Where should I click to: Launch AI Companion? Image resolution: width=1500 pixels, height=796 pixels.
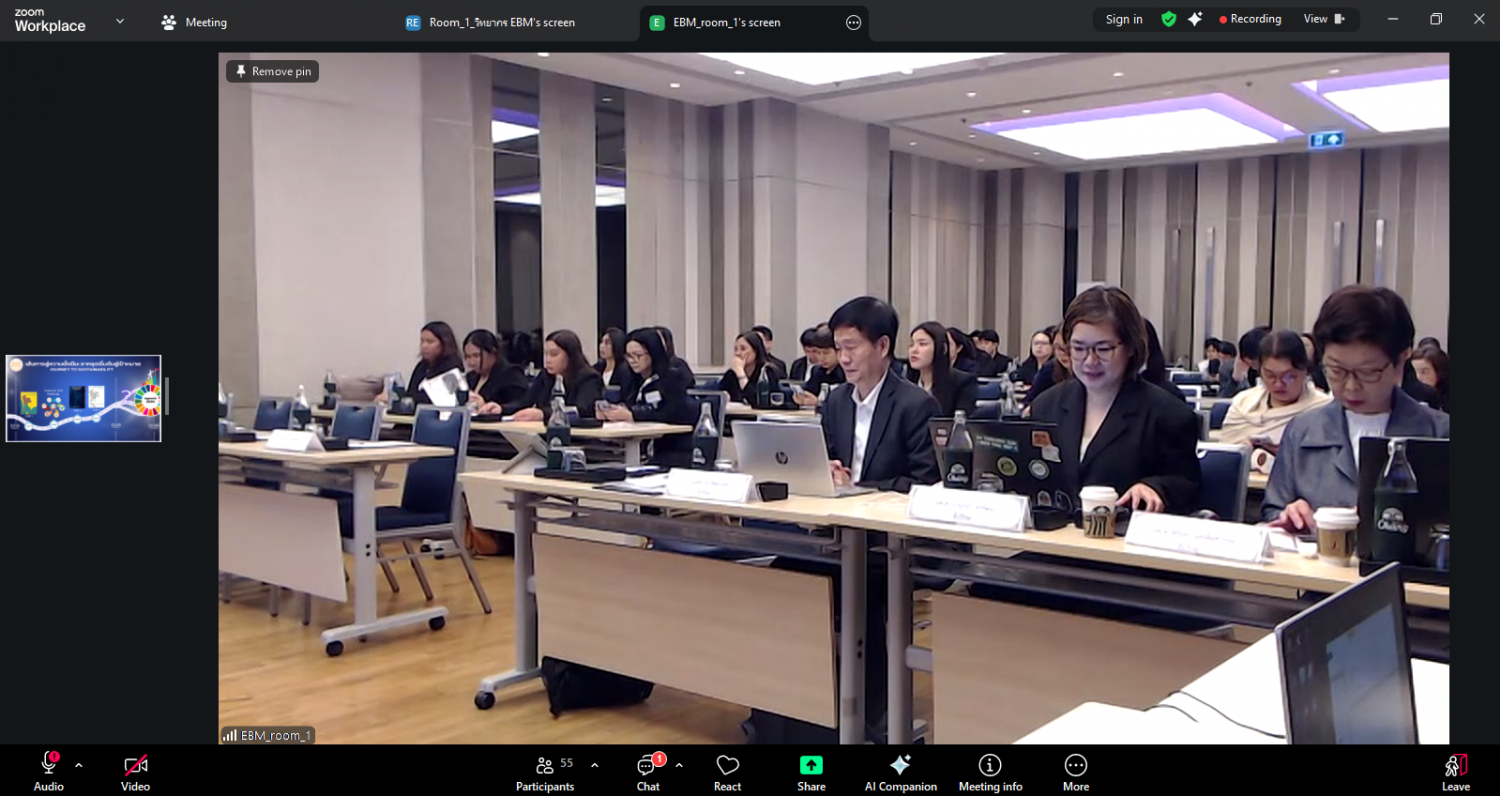coord(900,769)
